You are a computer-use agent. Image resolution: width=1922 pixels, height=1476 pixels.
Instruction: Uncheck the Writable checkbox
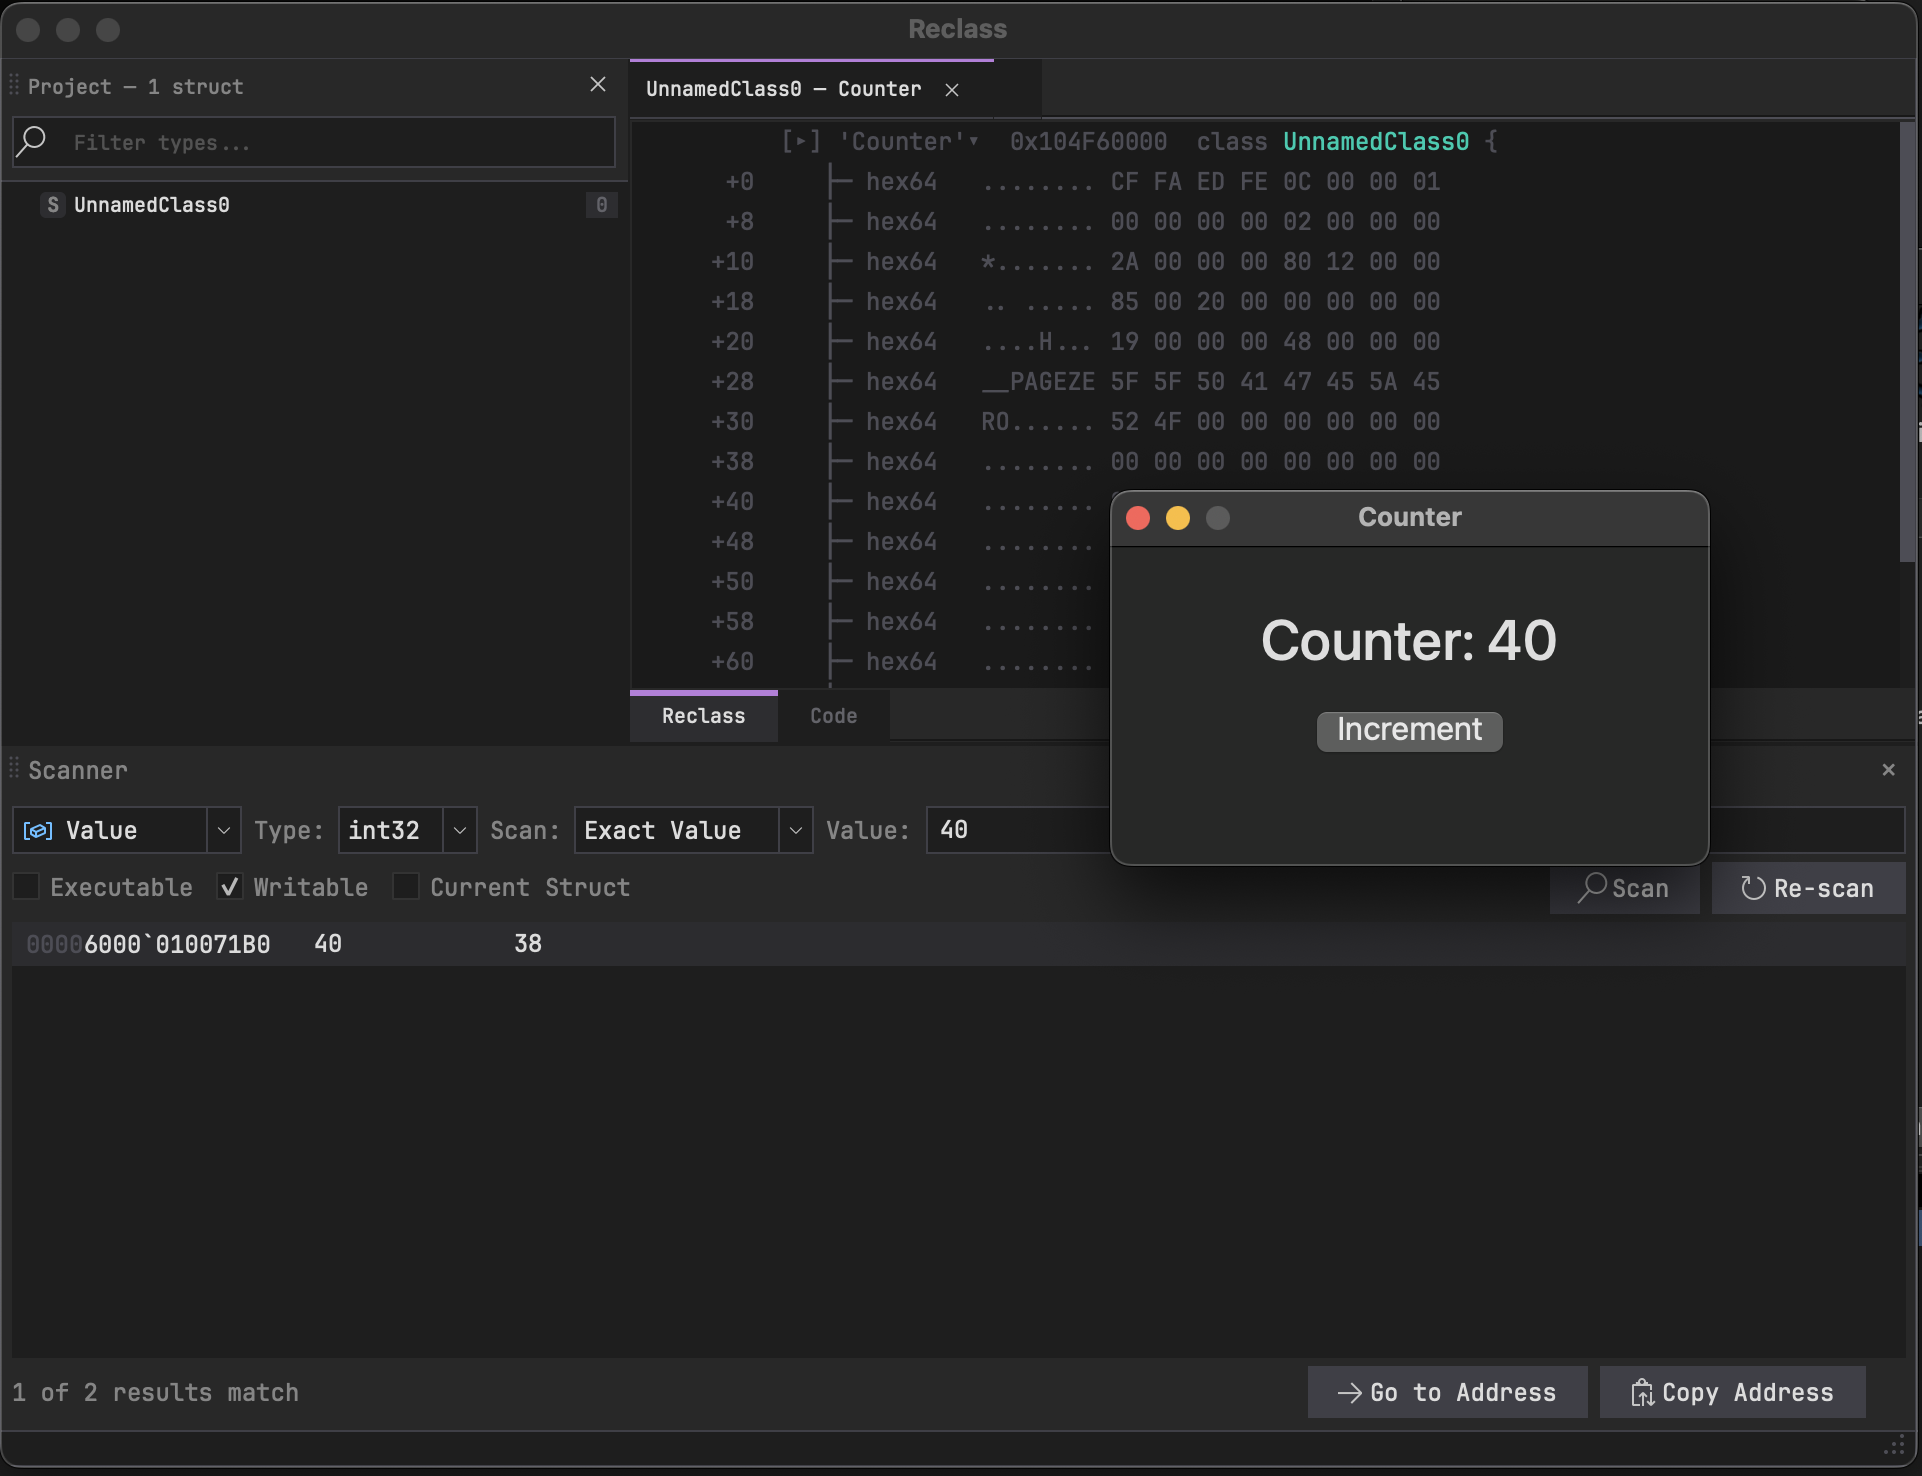229,887
